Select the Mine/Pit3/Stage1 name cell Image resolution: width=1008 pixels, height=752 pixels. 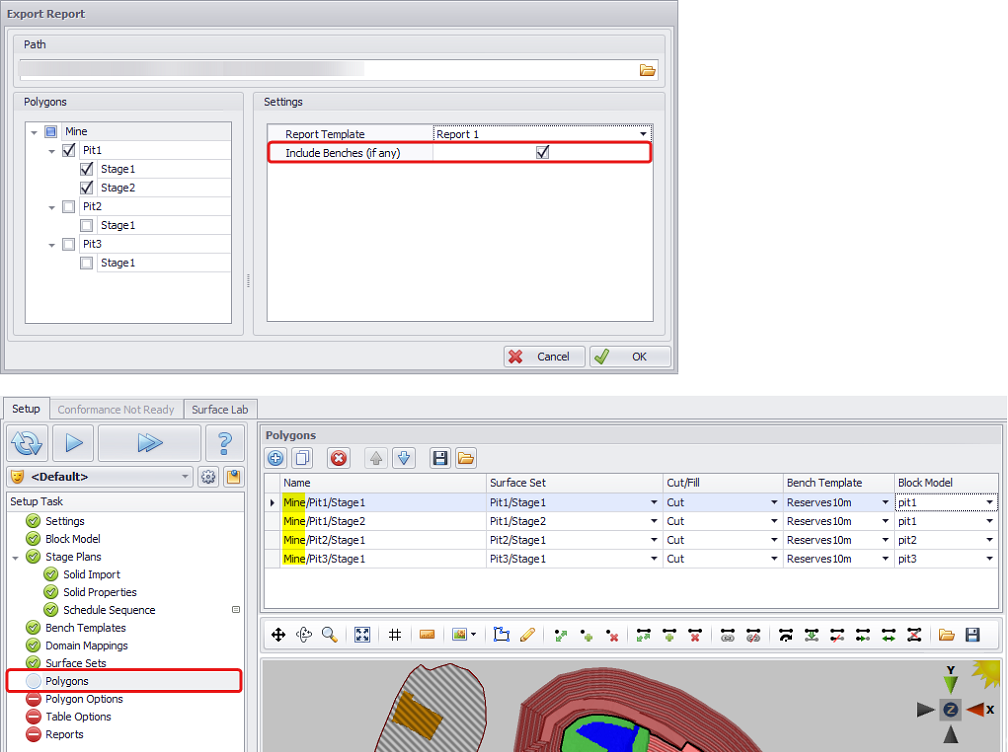tap(384, 559)
